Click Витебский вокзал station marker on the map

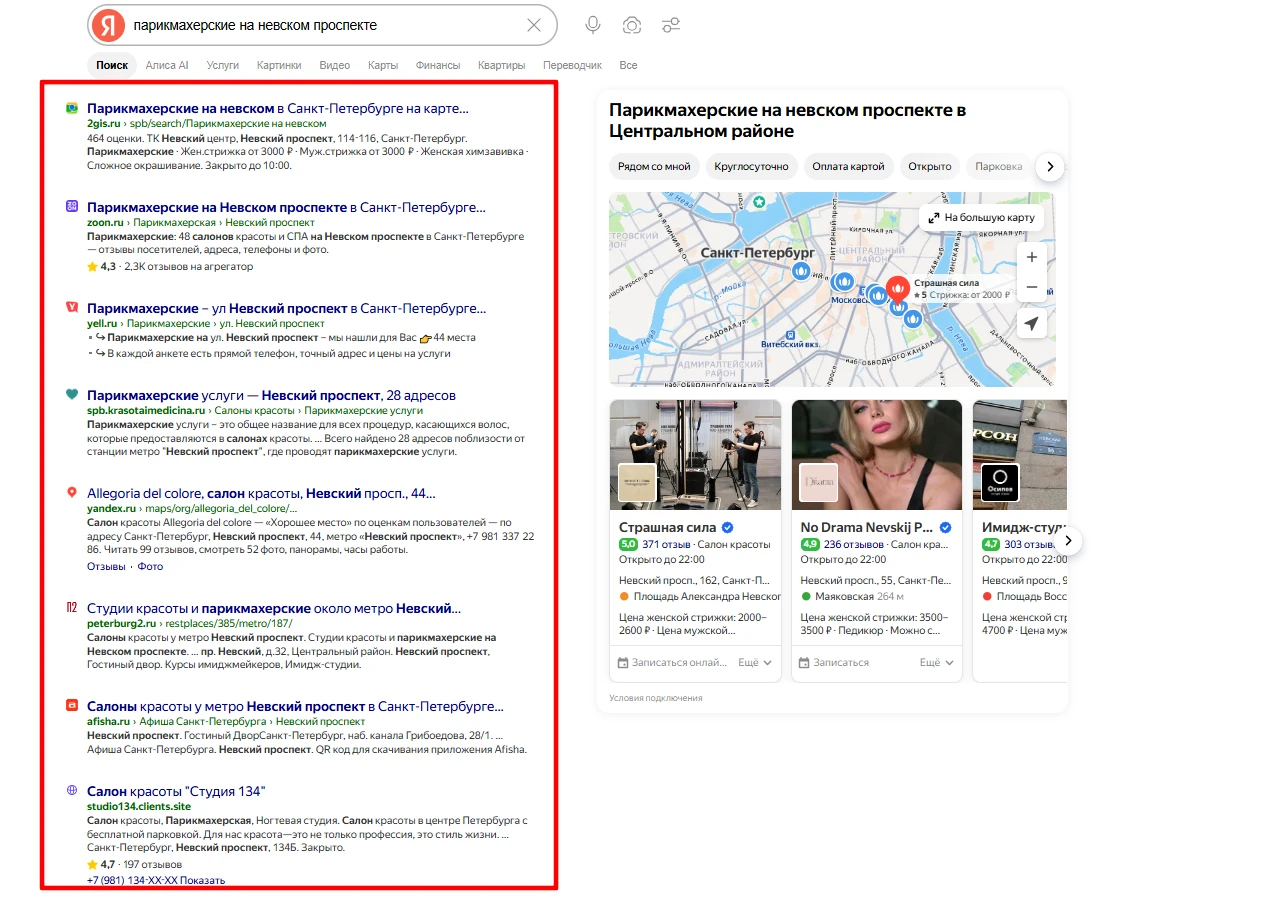coord(791,335)
